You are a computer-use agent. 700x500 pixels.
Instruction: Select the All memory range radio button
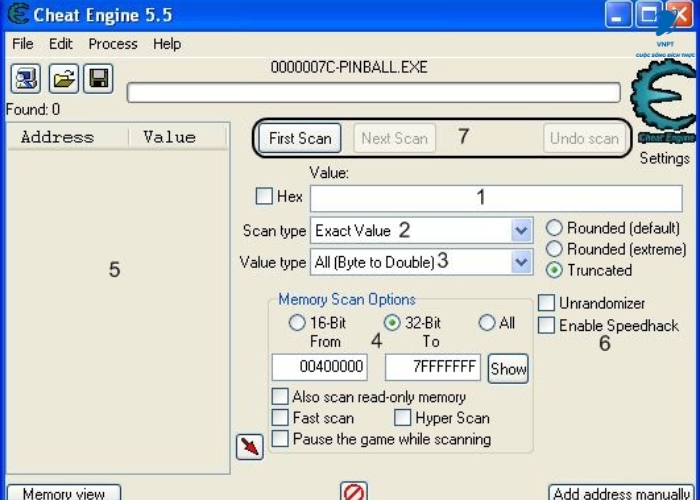pyautogui.click(x=487, y=323)
